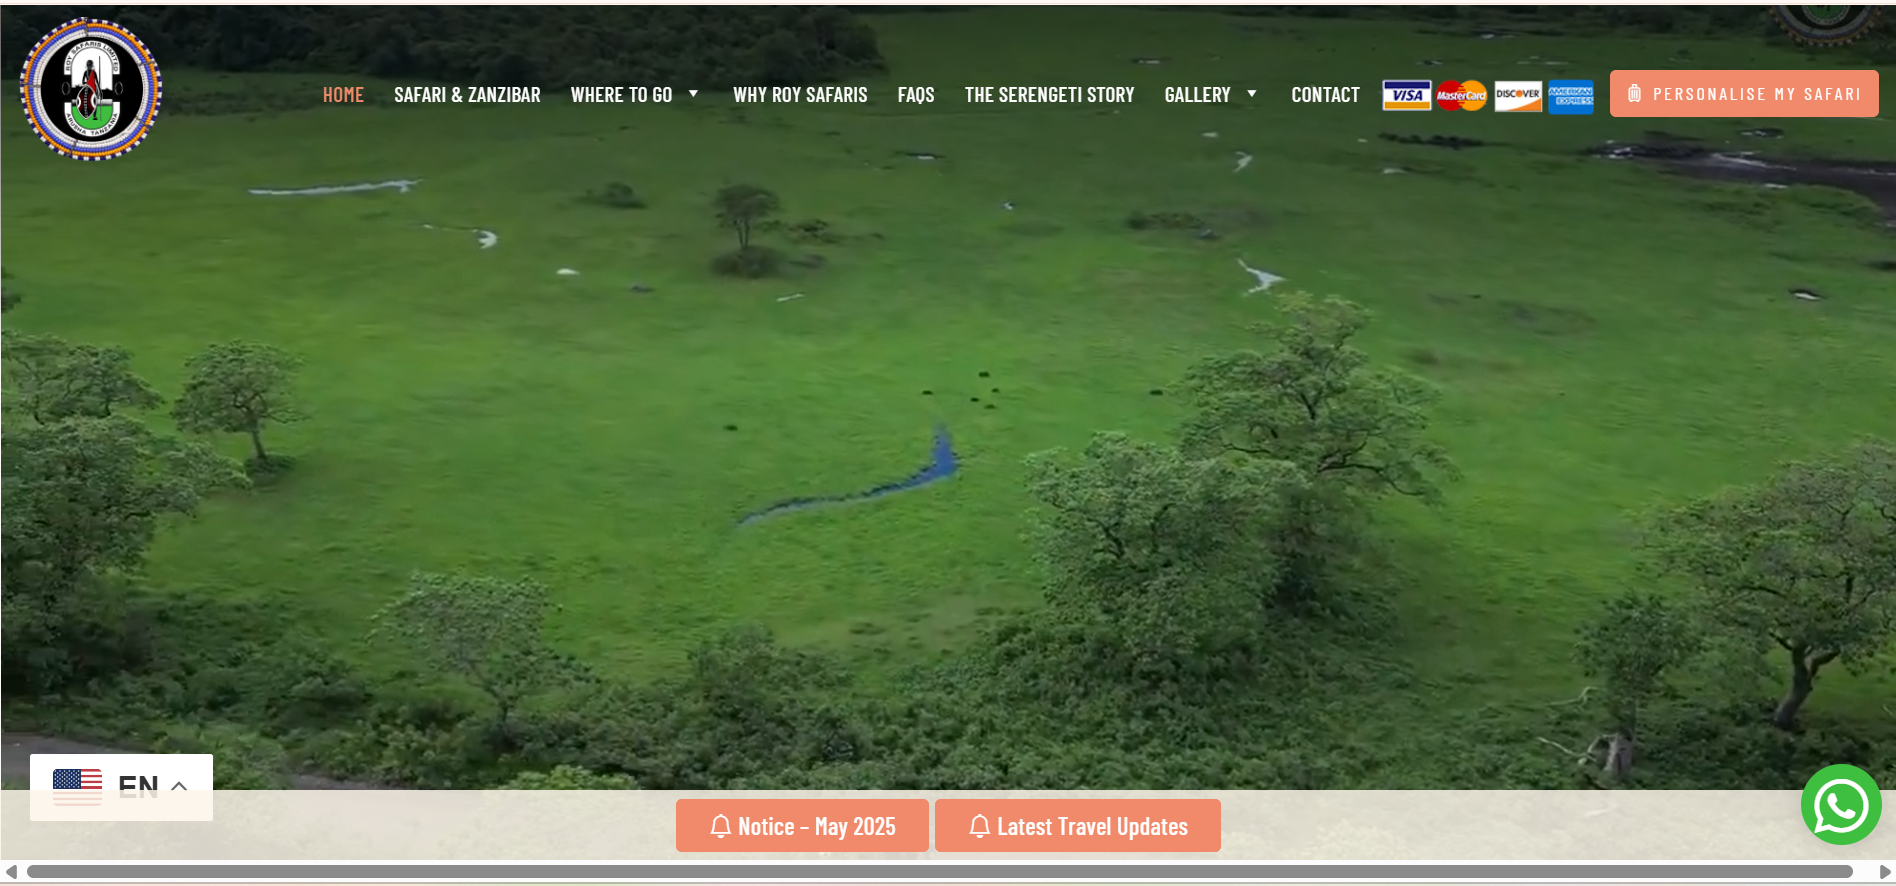Open Why Roy Safaris page

(800, 95)
